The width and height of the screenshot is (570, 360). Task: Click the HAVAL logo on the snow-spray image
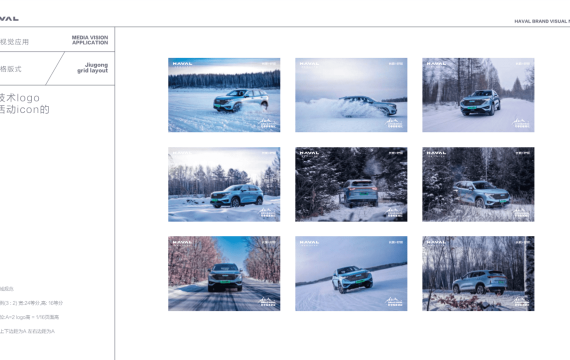(309, 64)
